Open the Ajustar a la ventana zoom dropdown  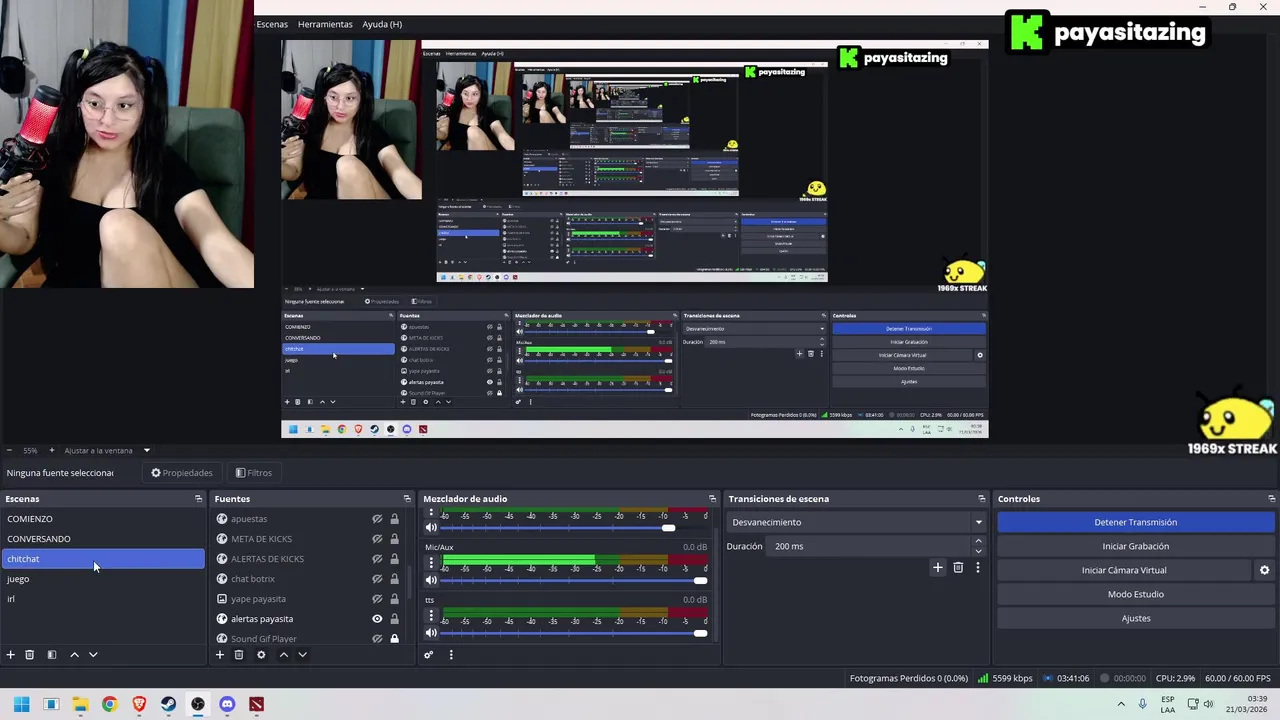[x=106, y=451]
